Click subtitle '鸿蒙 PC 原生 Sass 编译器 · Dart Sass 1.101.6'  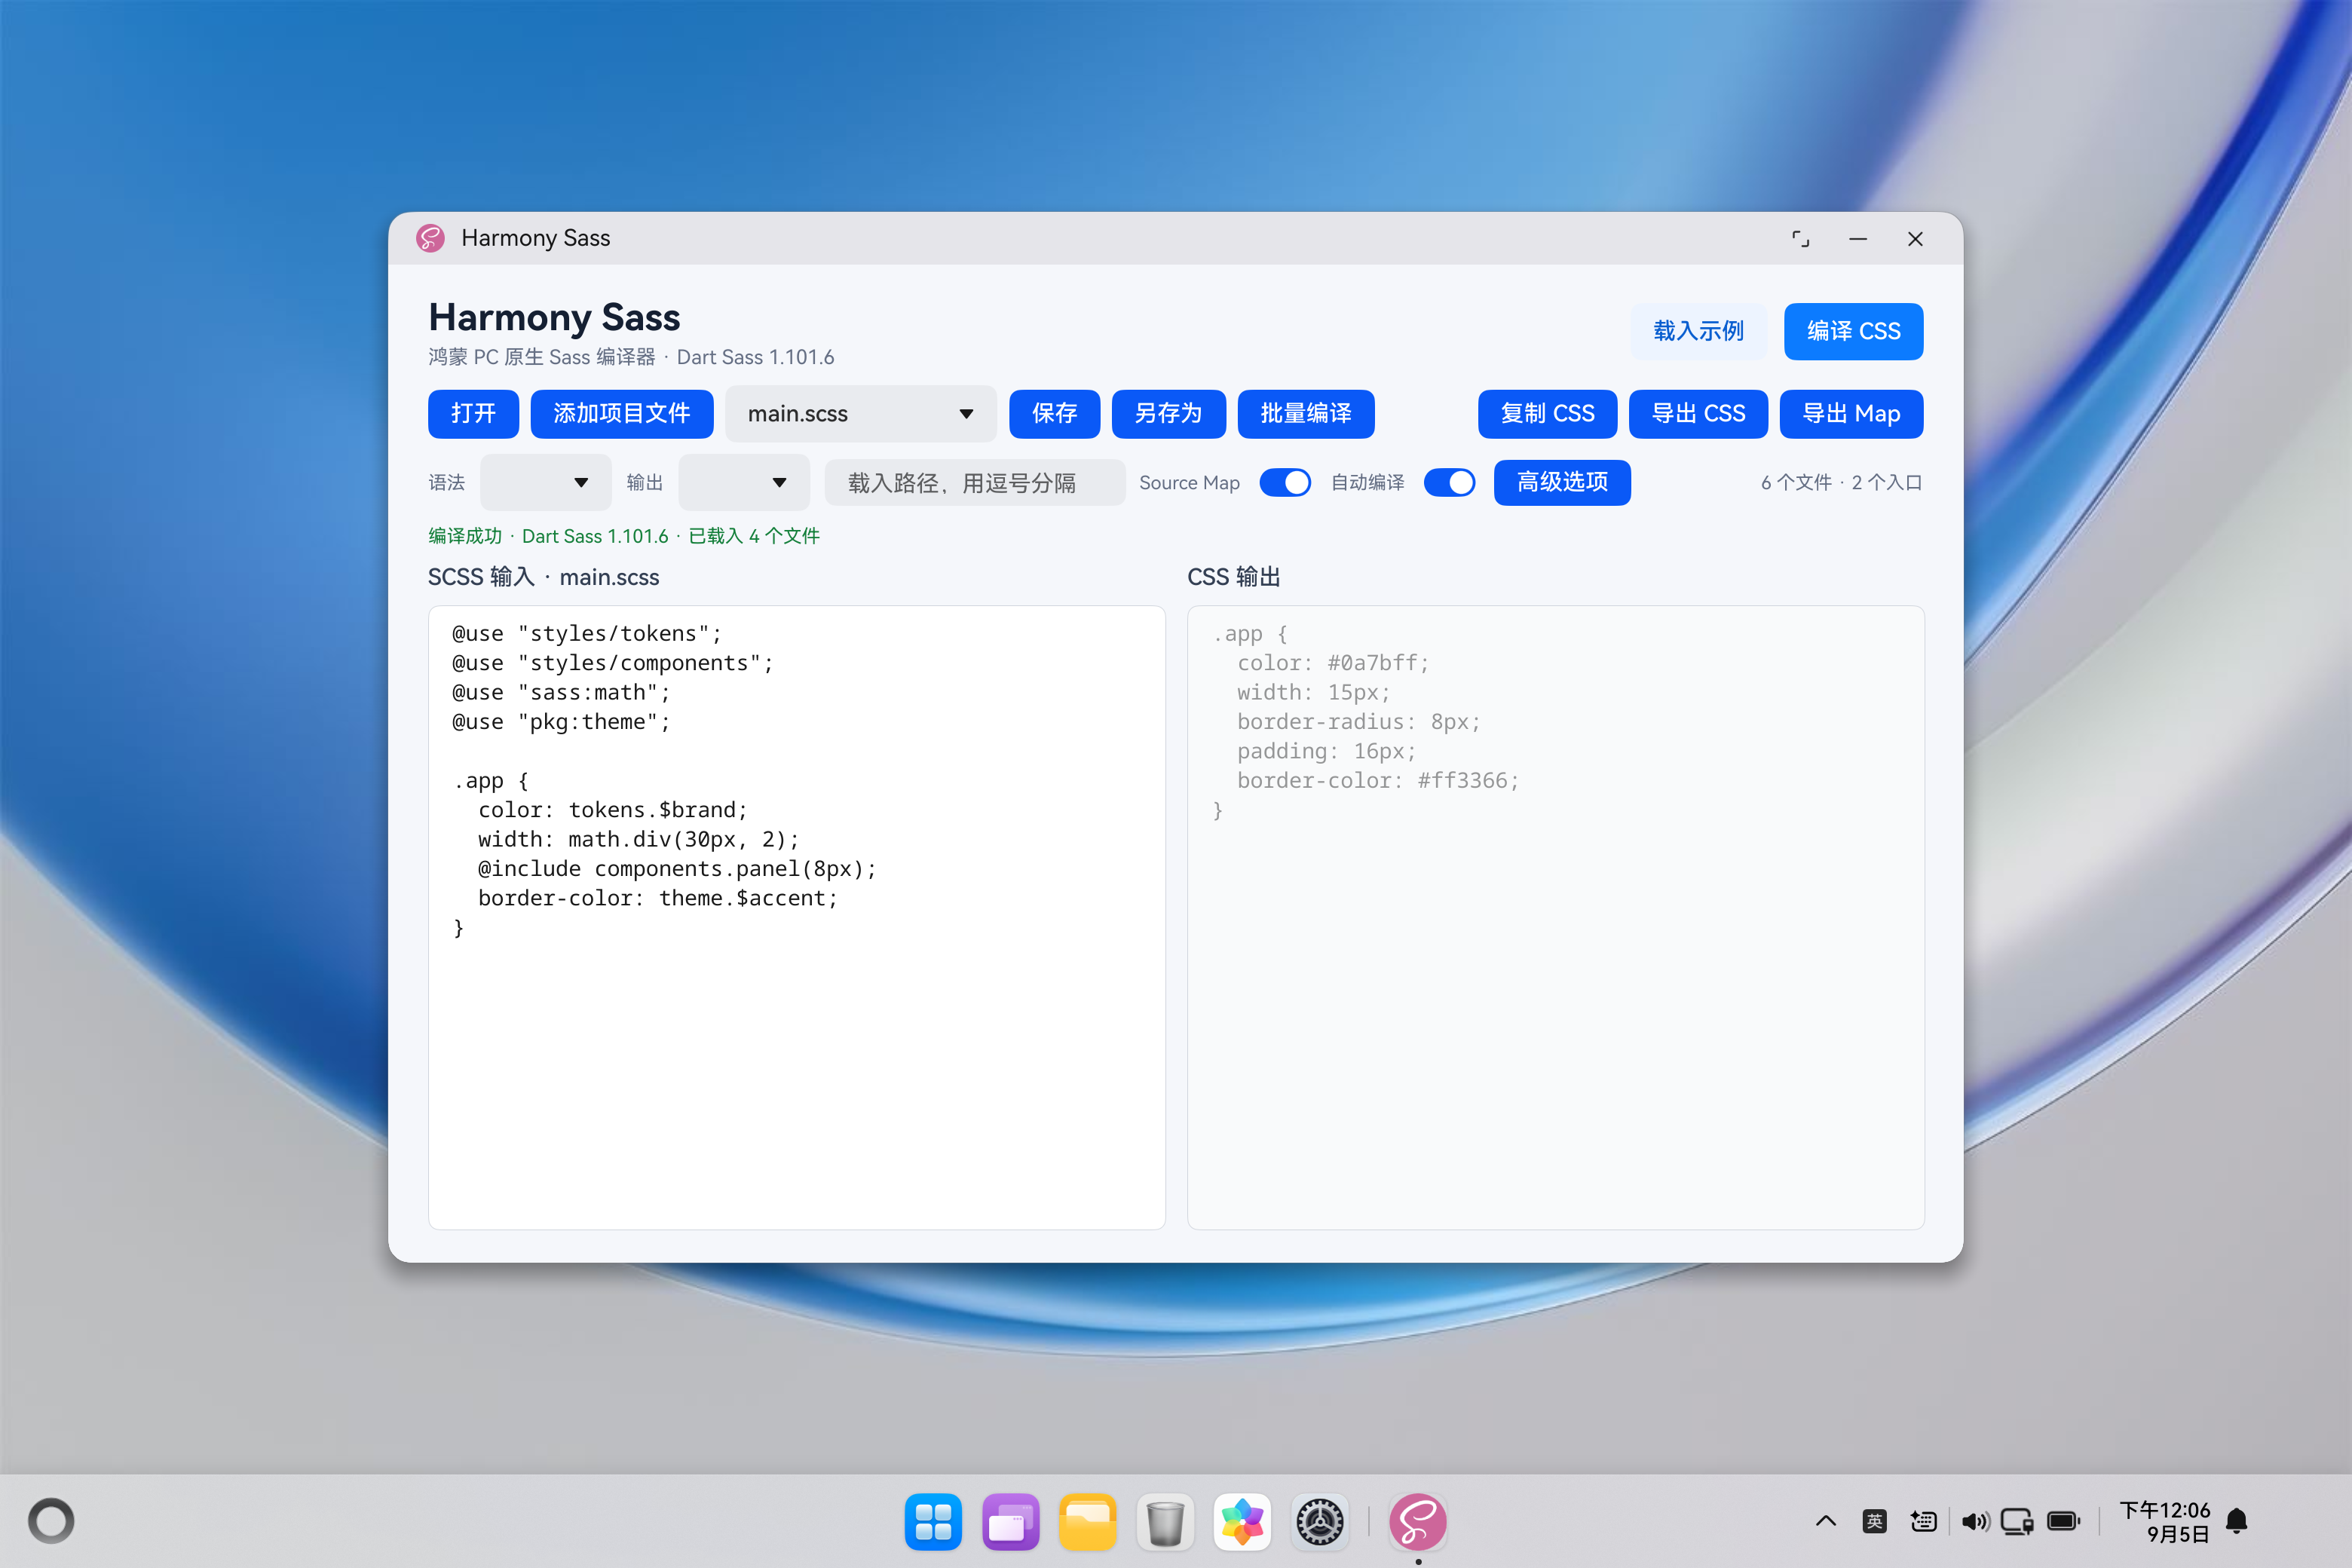631,357
